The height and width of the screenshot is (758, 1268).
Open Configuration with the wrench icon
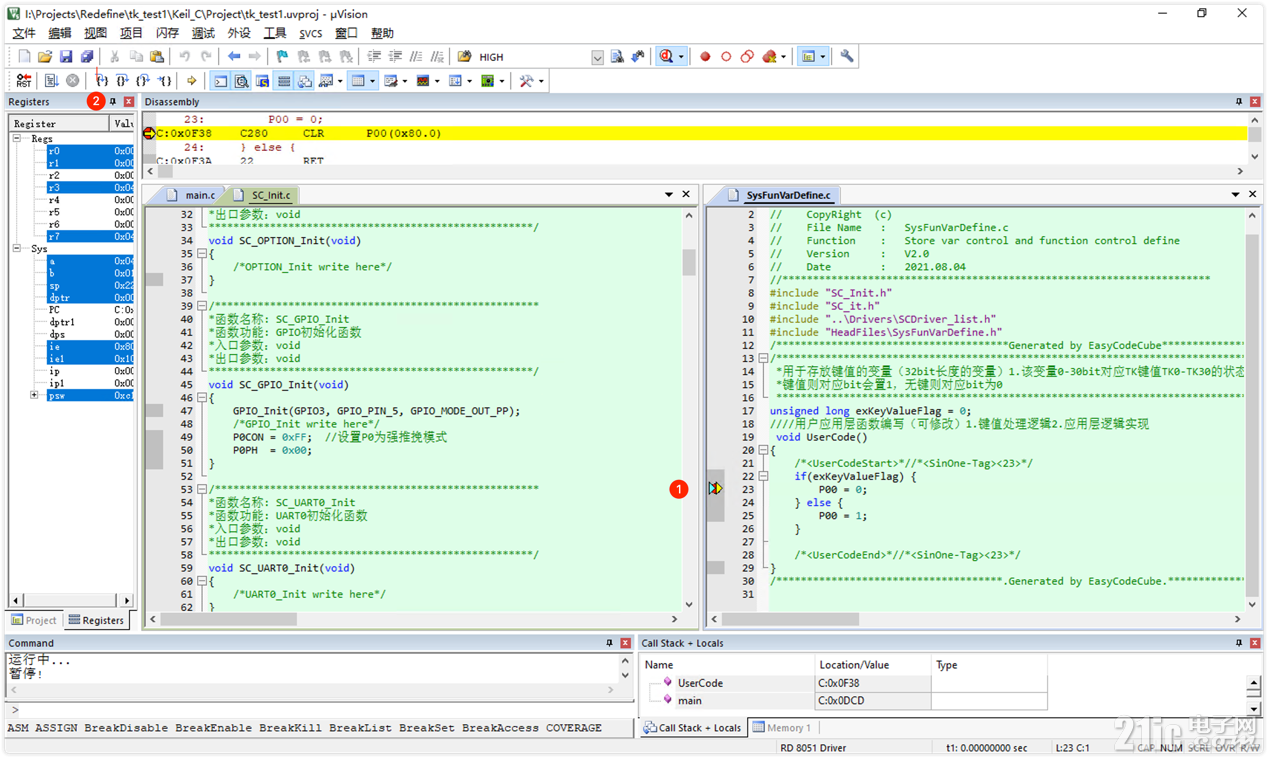point(846,57)
